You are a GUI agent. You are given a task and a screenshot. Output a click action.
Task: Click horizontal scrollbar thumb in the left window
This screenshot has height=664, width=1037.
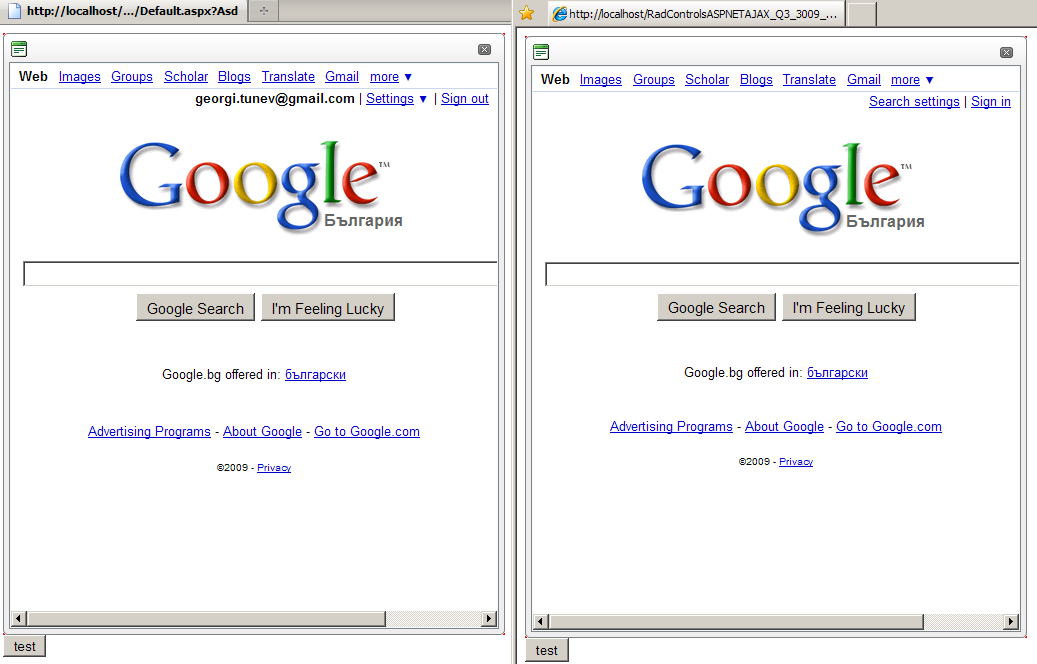(x=206, y=619)
